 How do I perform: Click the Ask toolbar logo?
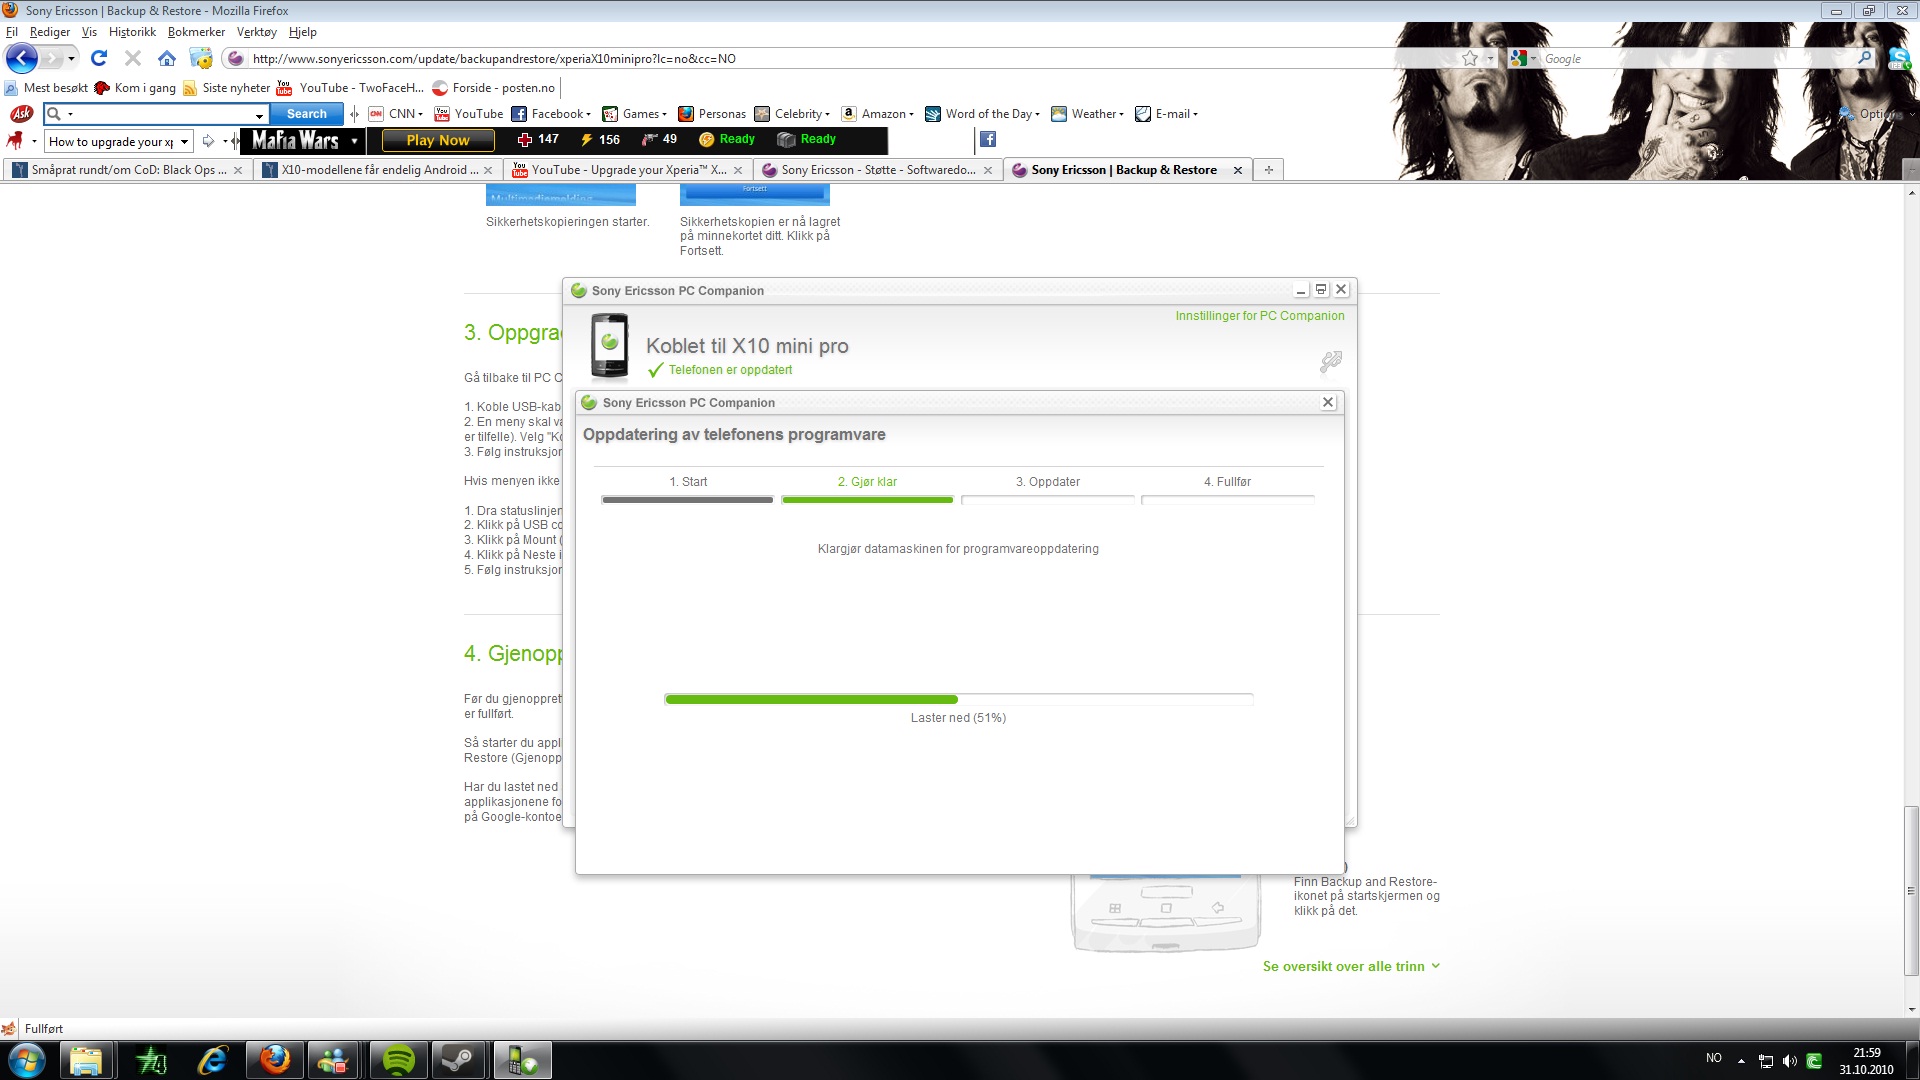21,114
